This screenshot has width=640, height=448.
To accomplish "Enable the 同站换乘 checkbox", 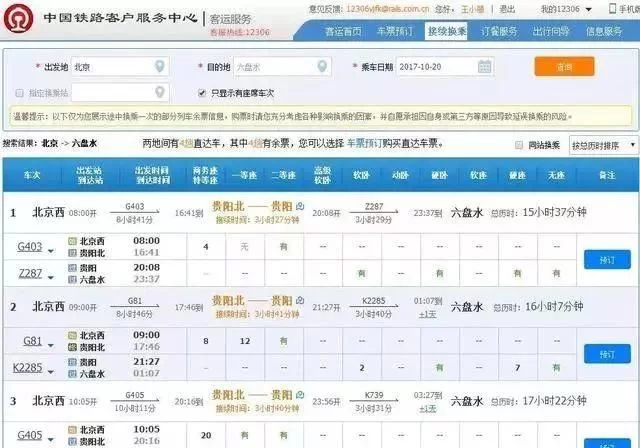I will 519,145.
